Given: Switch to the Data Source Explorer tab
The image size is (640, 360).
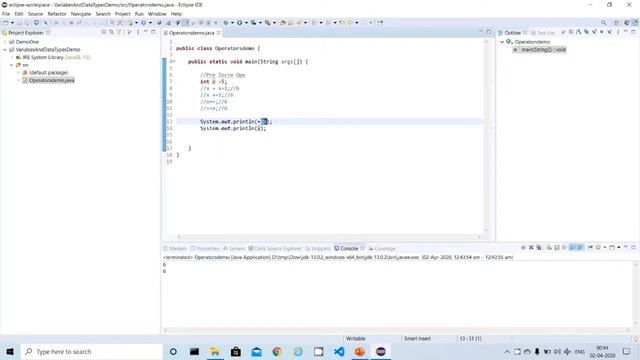Looking at the screenshot, I should click(x=275, y=248).
